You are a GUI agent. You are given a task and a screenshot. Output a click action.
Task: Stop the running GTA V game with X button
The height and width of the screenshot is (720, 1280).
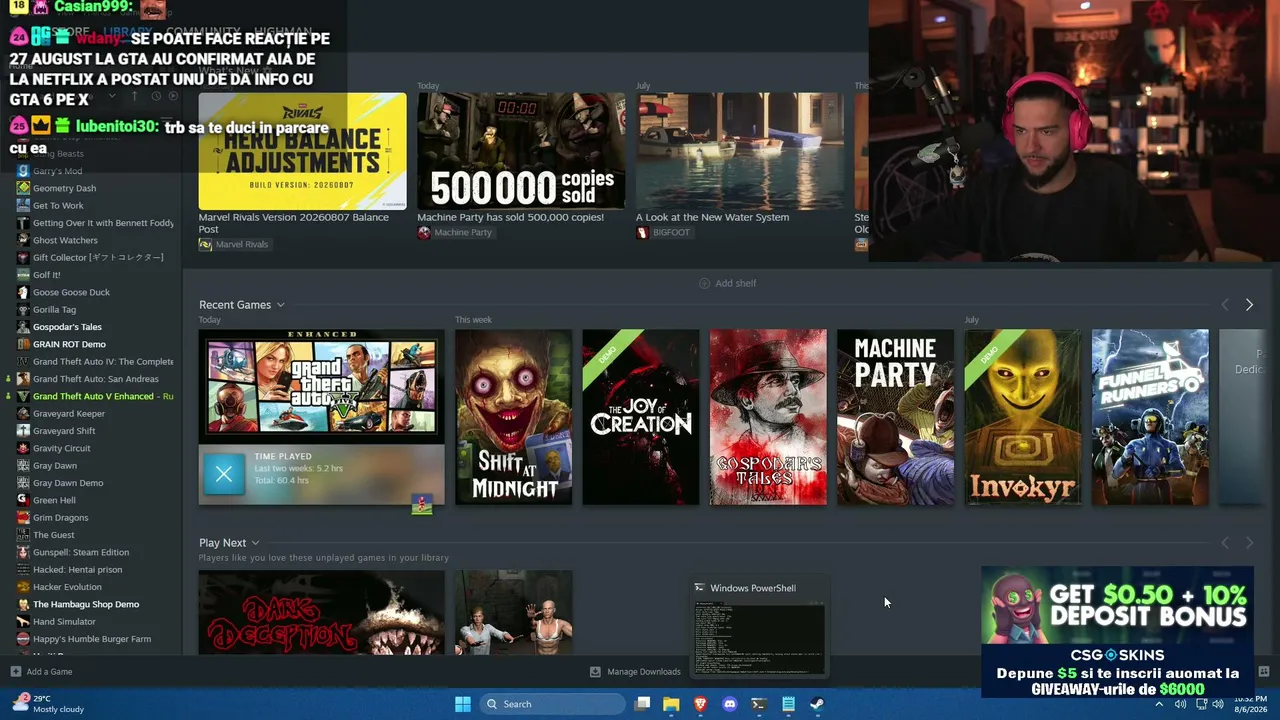[x=224, y=475]
